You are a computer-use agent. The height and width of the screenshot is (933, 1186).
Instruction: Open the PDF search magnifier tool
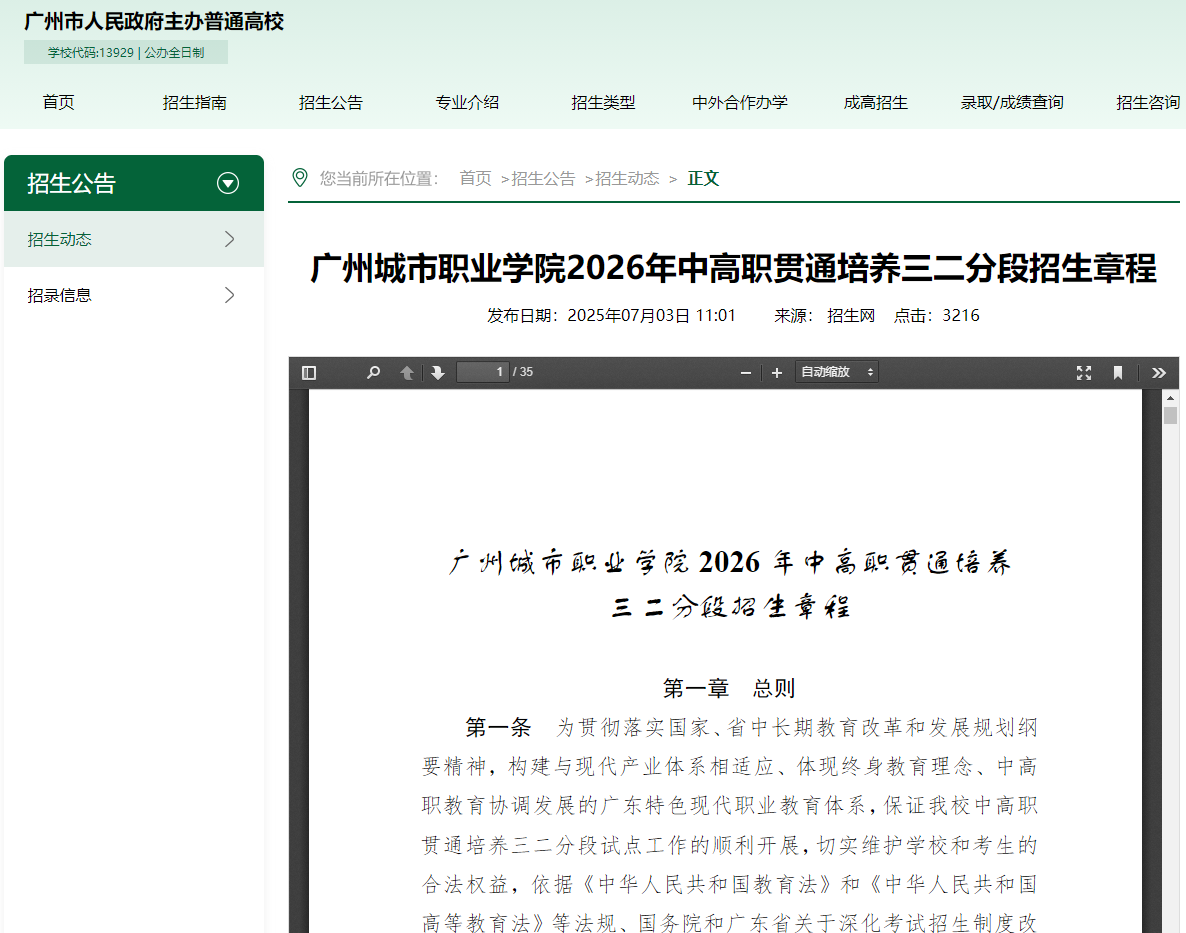pos(372,371)
